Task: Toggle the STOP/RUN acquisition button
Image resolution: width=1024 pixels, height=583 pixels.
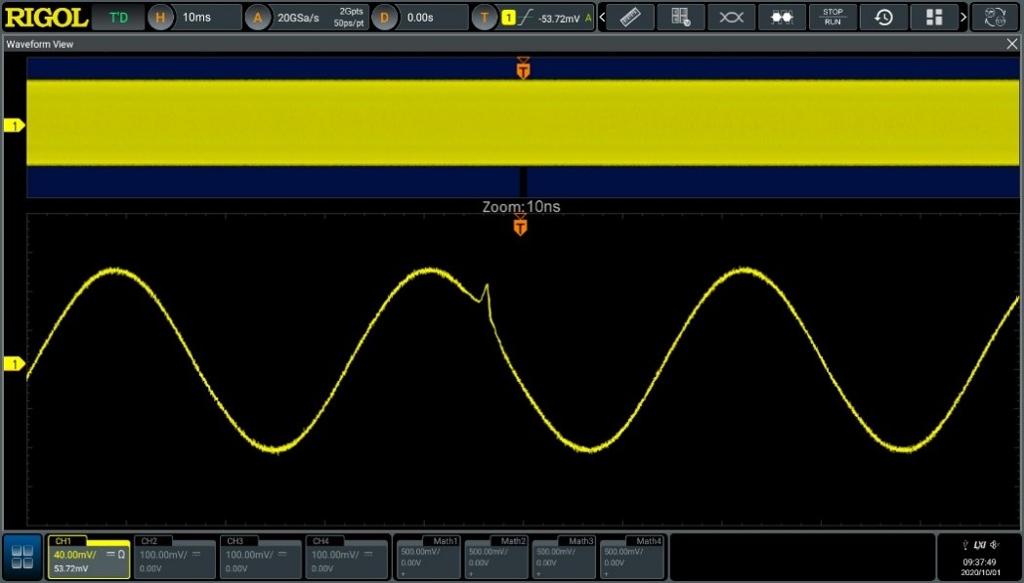Action: coord(832,17)
